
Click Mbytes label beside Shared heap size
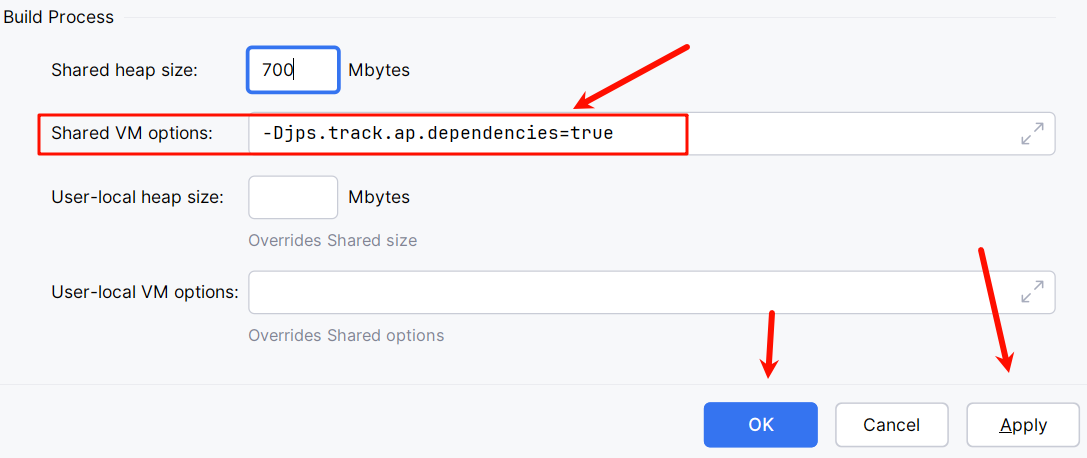click(x=379, y=70)
